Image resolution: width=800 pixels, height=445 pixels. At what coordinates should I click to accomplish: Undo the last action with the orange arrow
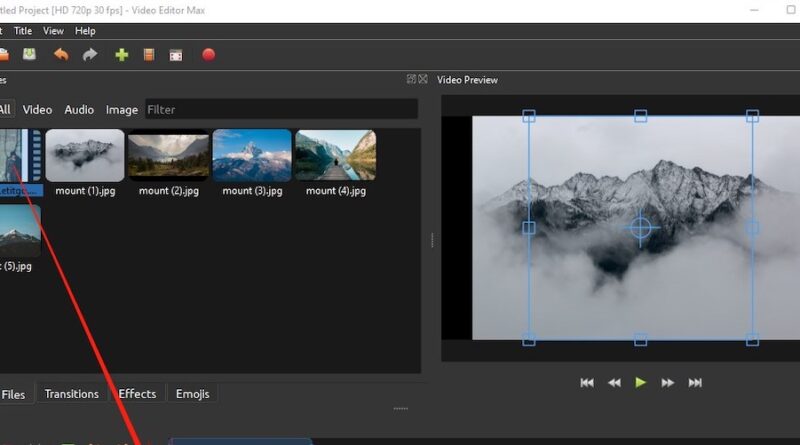(x=61, y=55)
